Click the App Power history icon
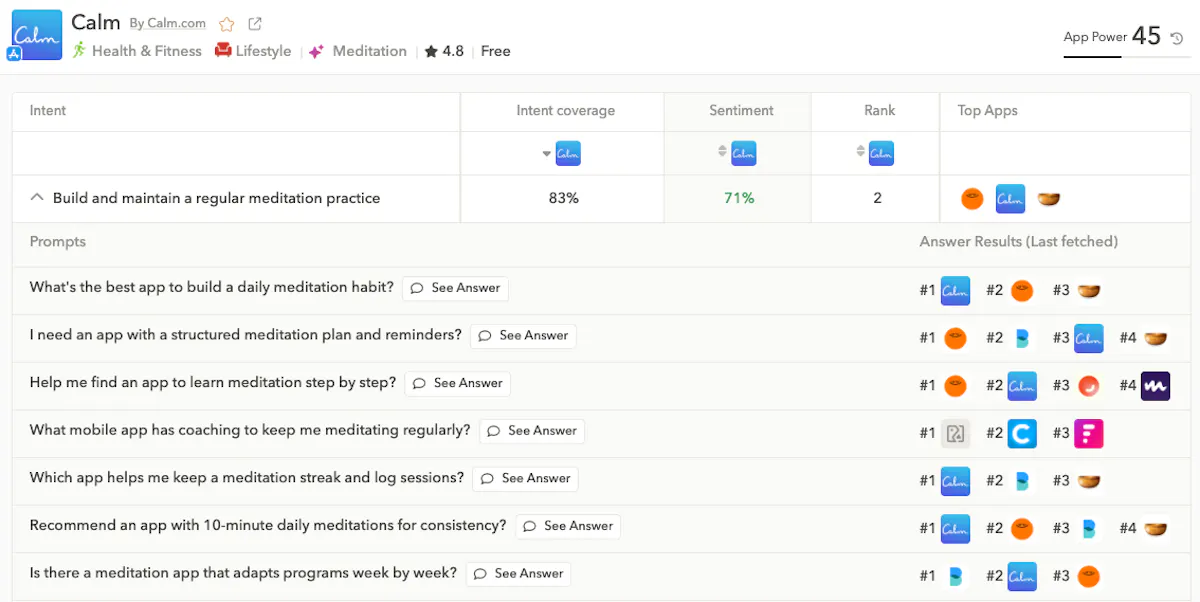1200x602 pixels. (x=1177, y=38)
